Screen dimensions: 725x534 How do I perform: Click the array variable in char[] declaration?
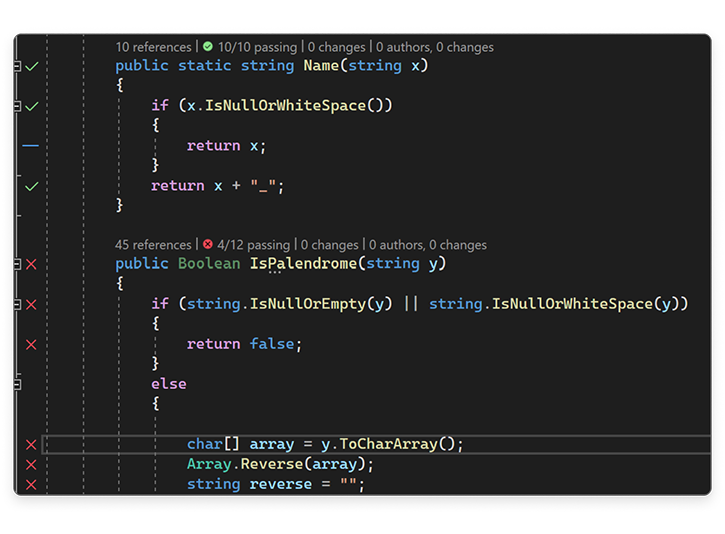click(272, 444)
